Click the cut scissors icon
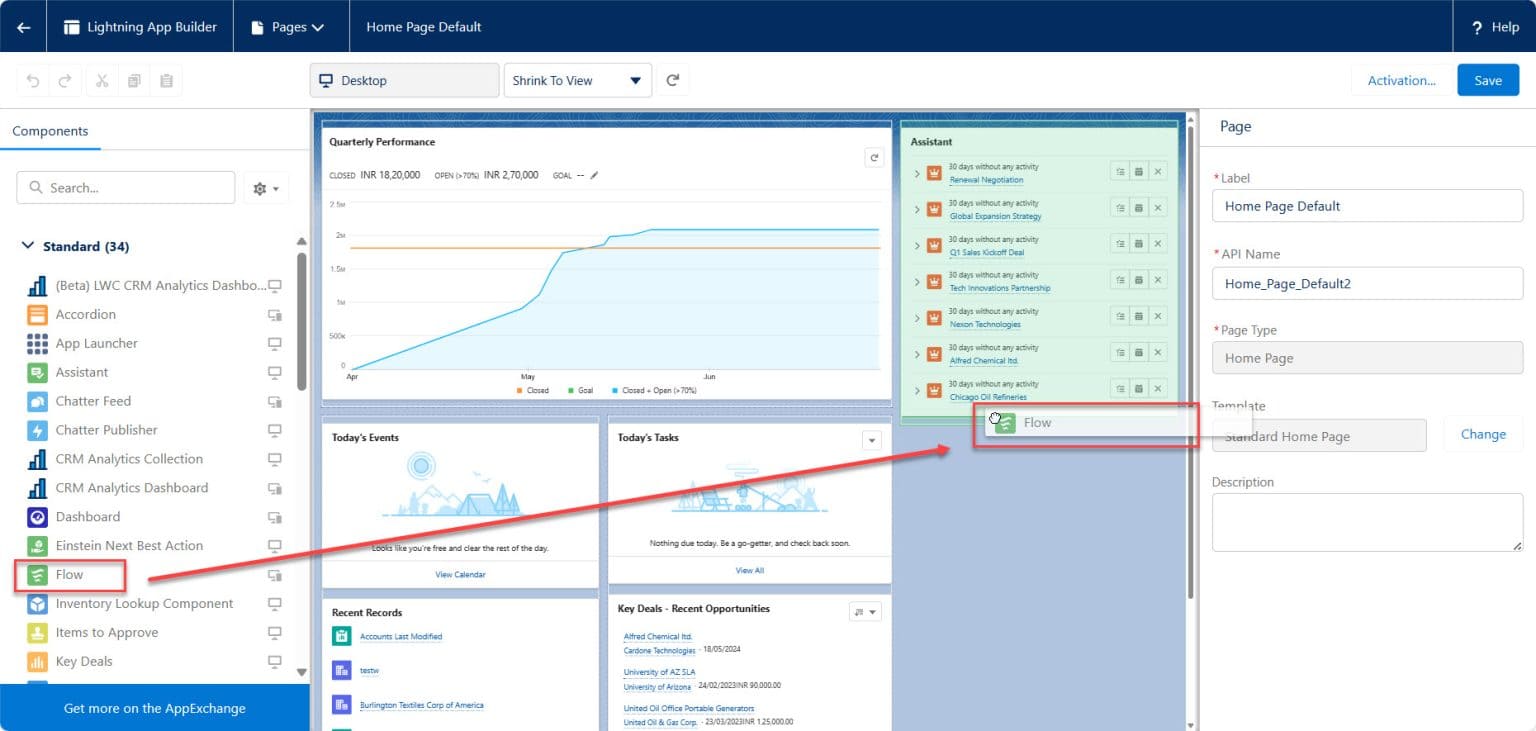Screen dimensions: 1536x731 pos(102,81)
